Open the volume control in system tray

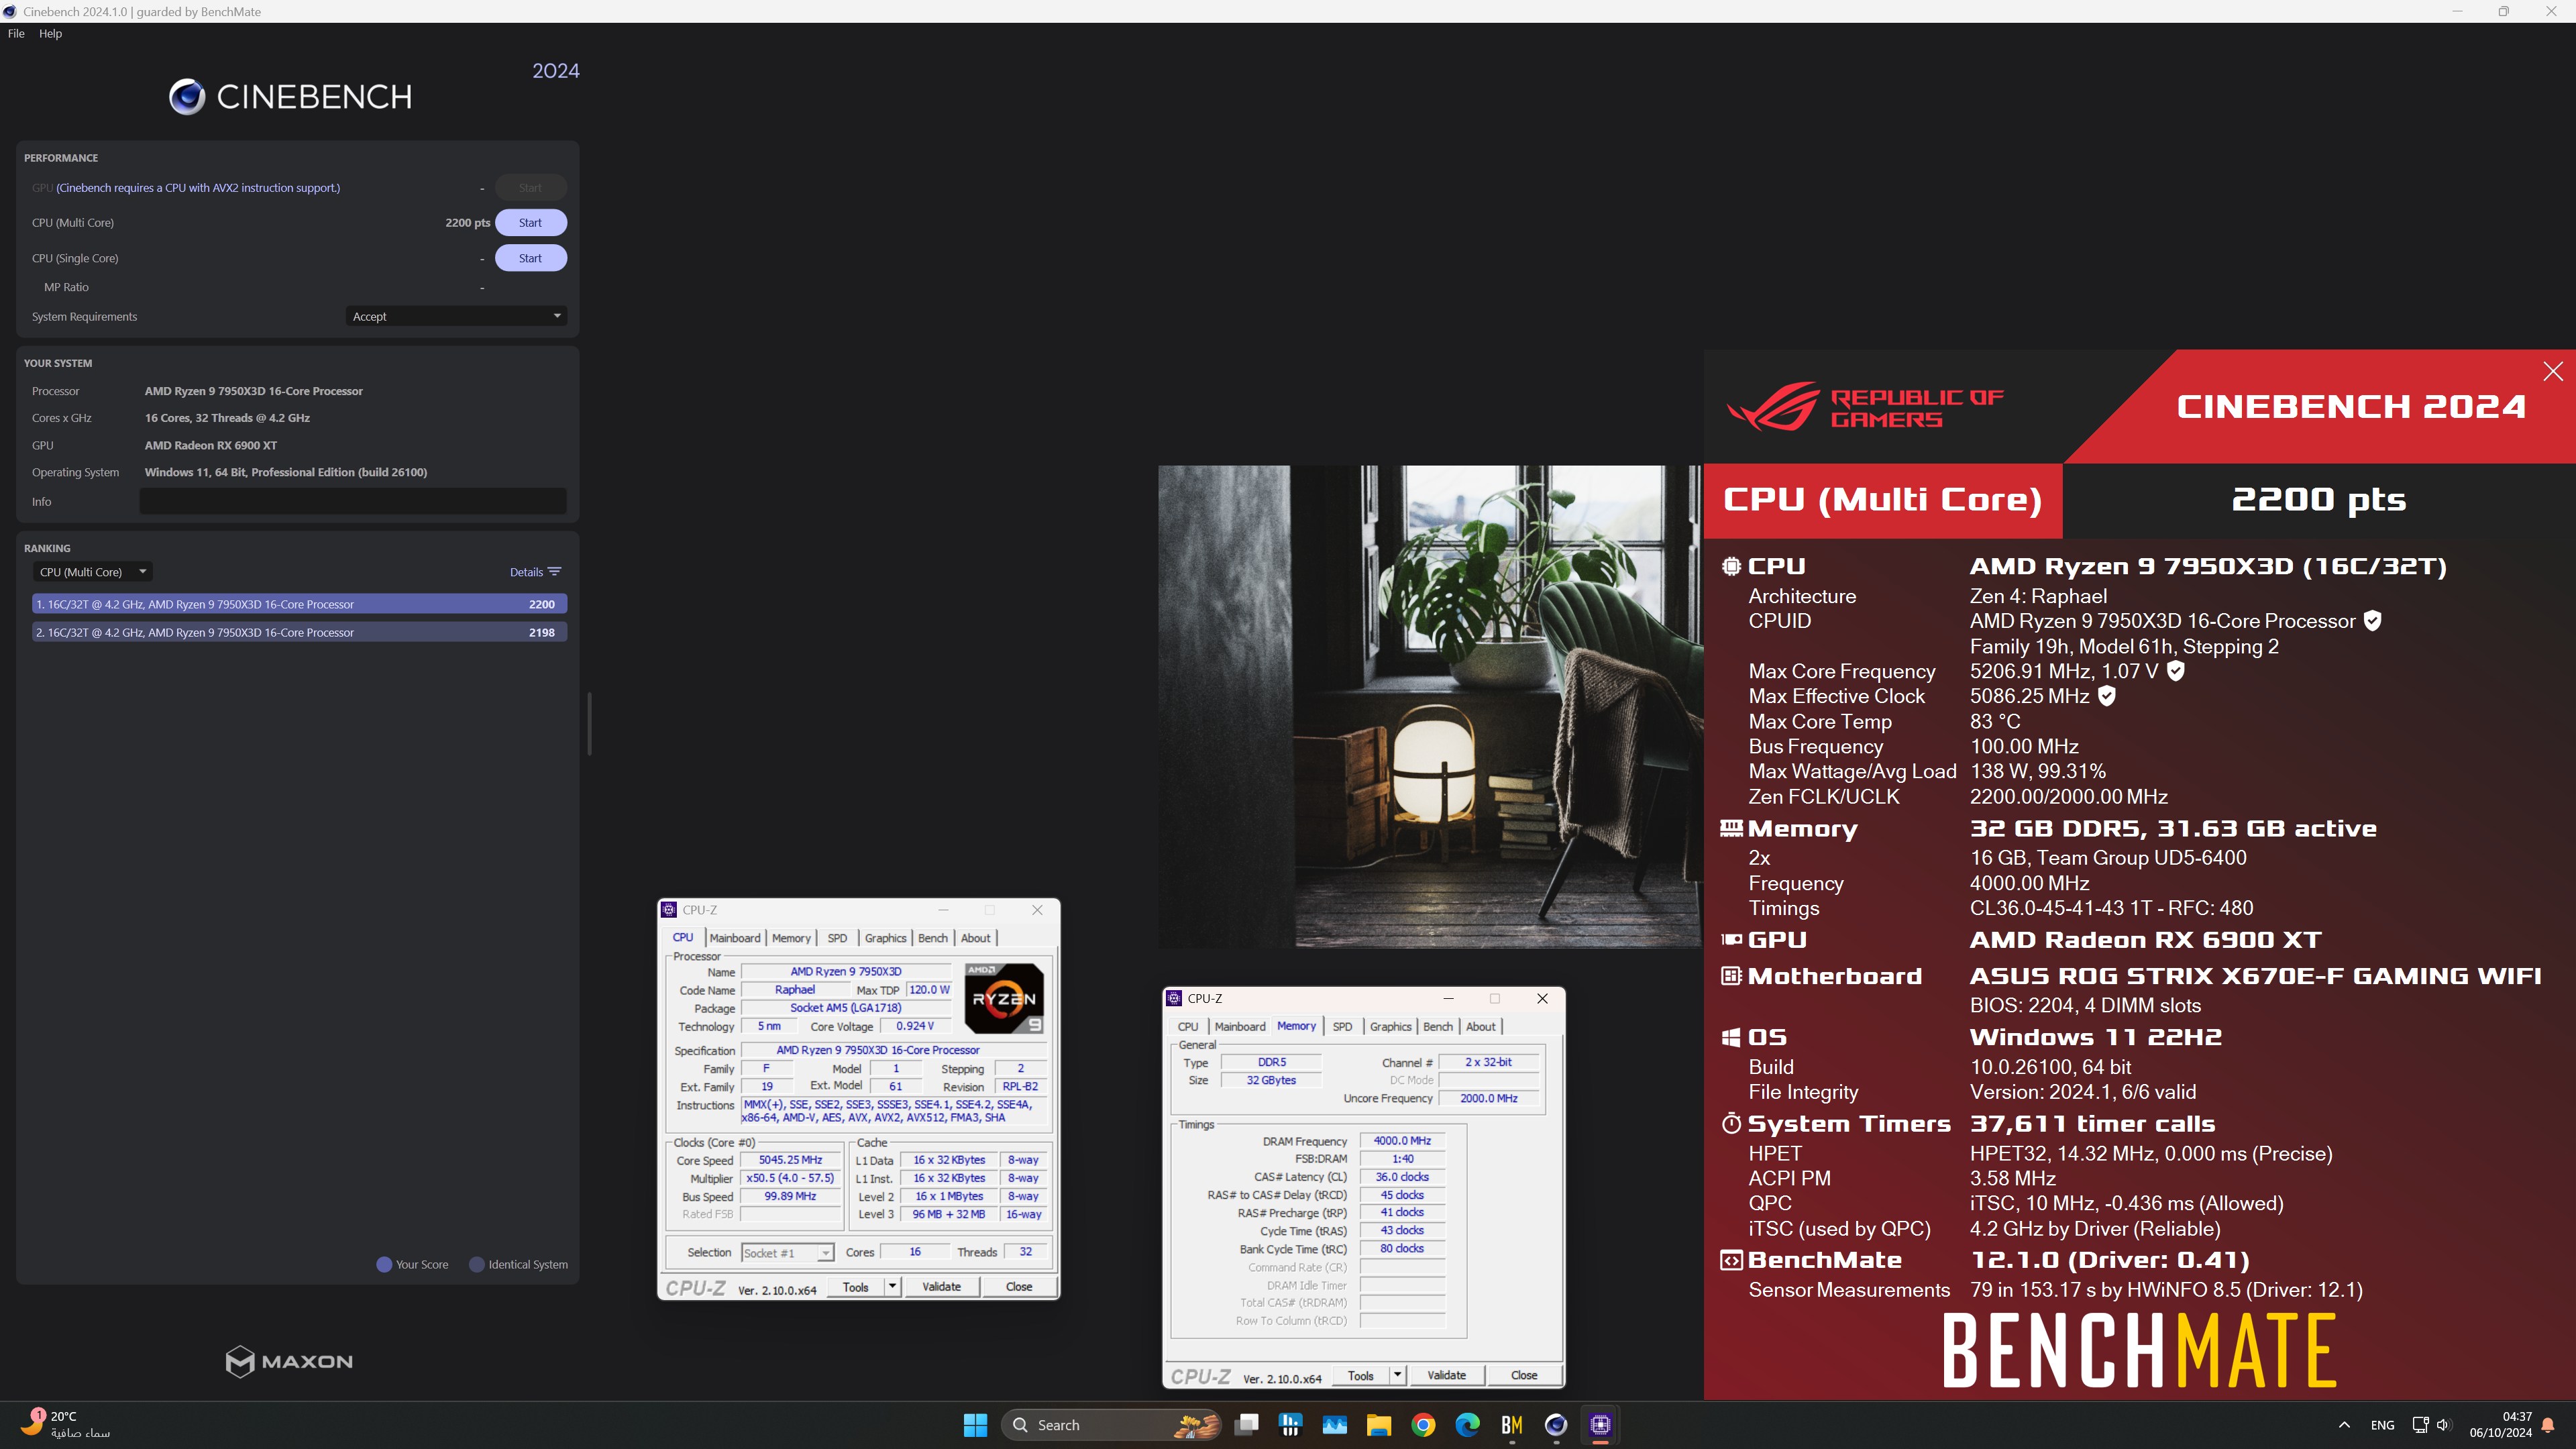click(x=2443, y=1425)
